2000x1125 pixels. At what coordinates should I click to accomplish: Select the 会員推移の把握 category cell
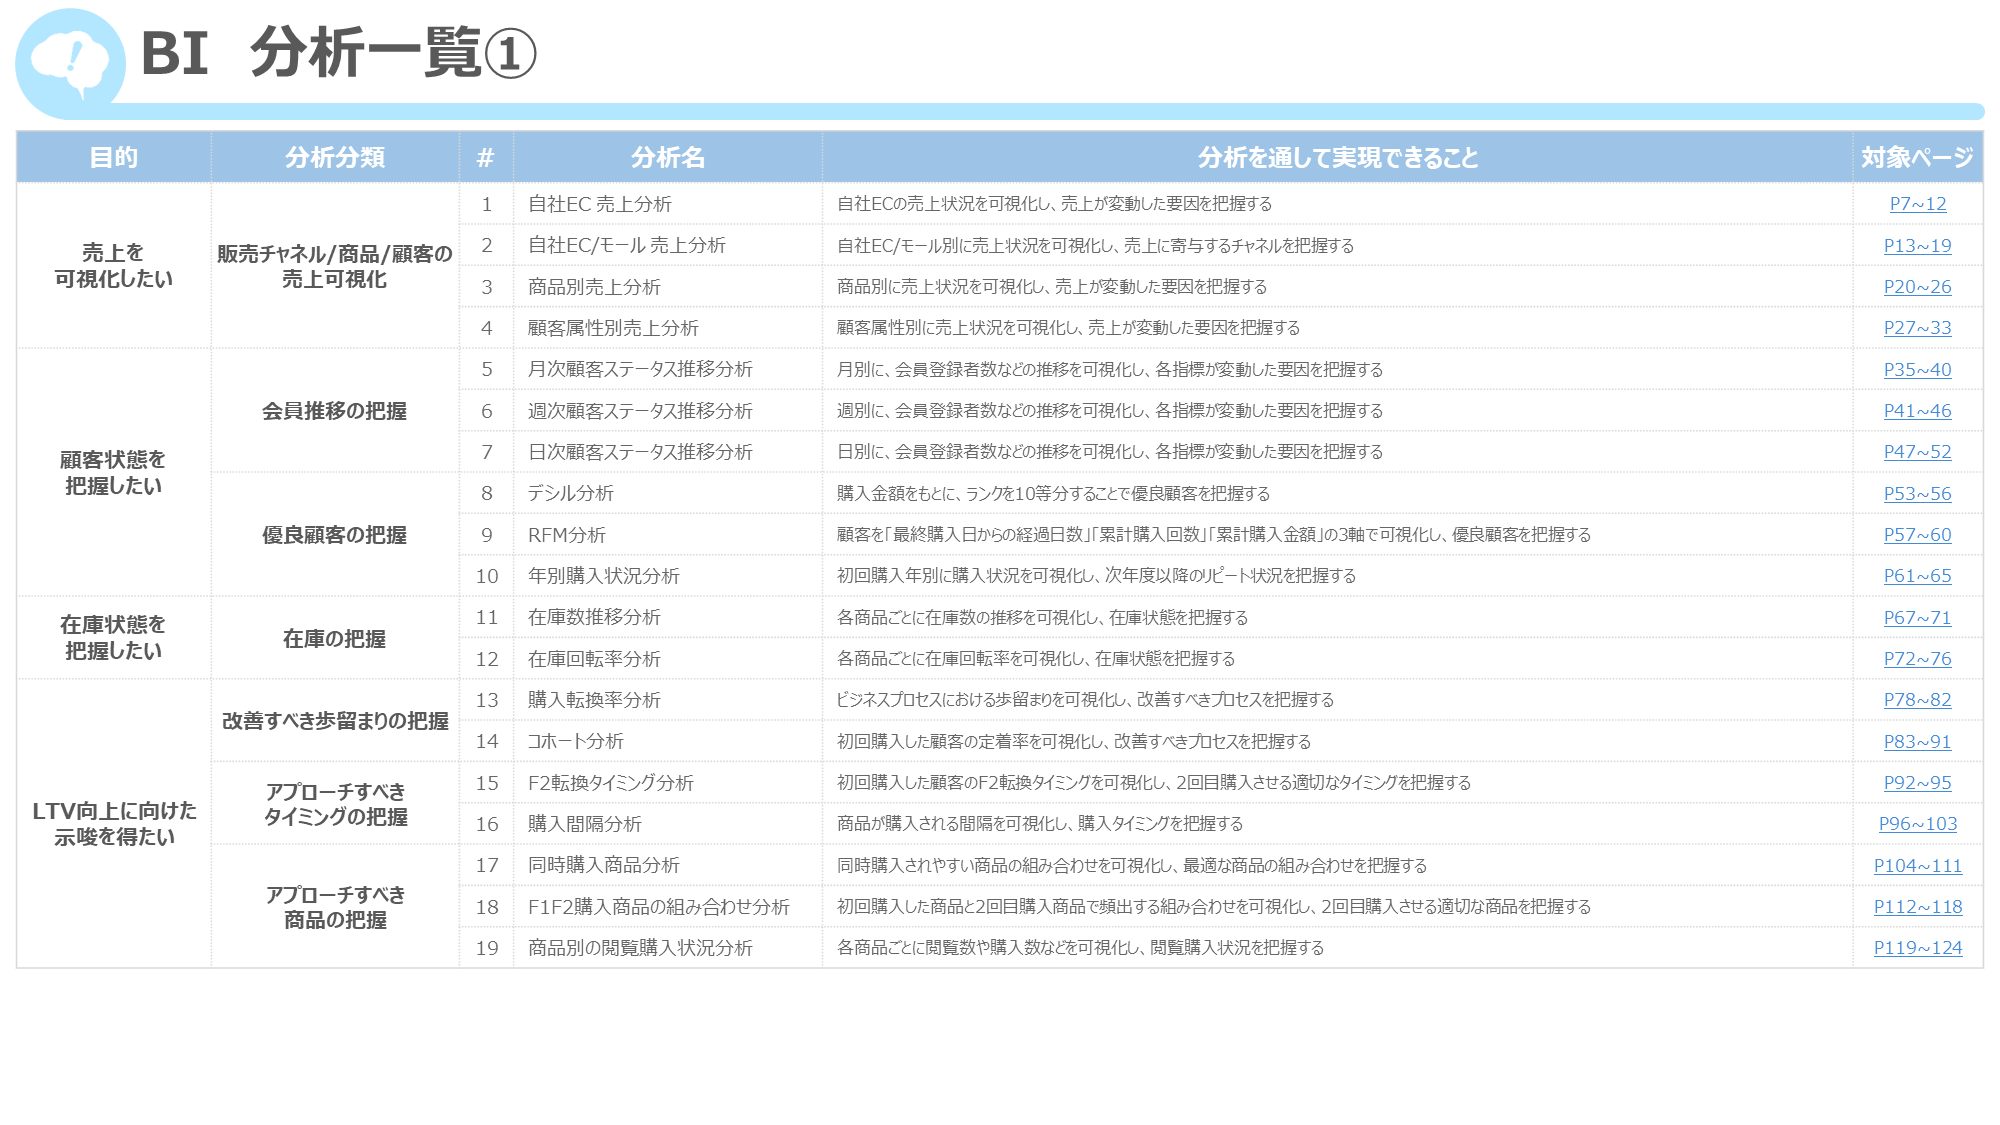335,411
